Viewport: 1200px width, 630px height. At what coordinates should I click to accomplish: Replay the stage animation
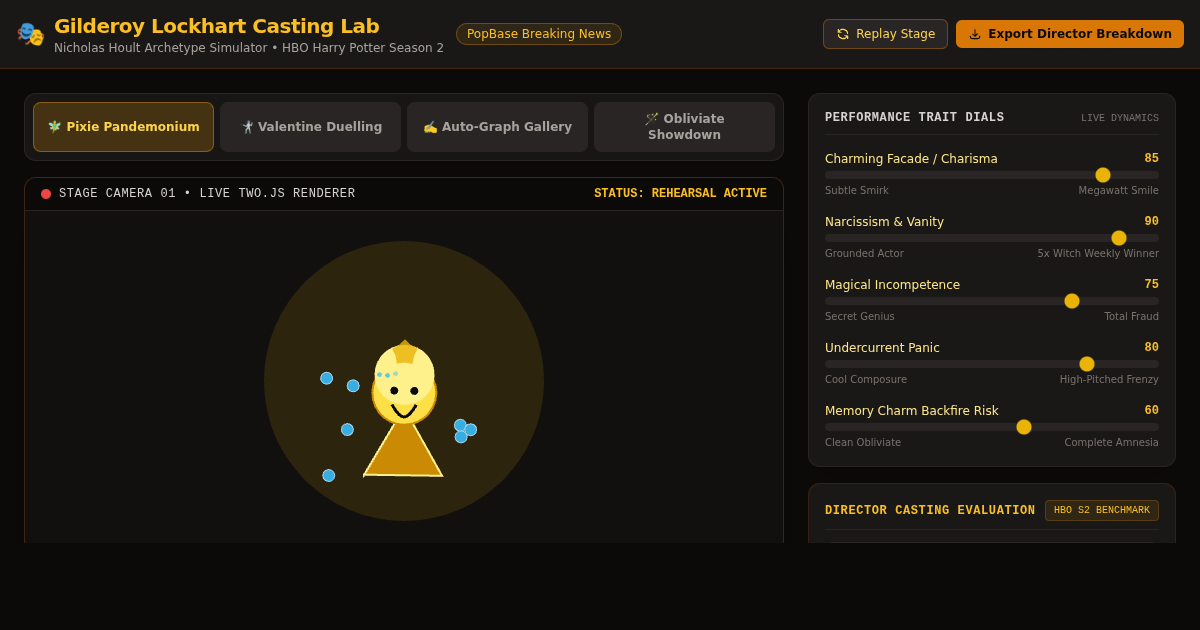point(885,34)
